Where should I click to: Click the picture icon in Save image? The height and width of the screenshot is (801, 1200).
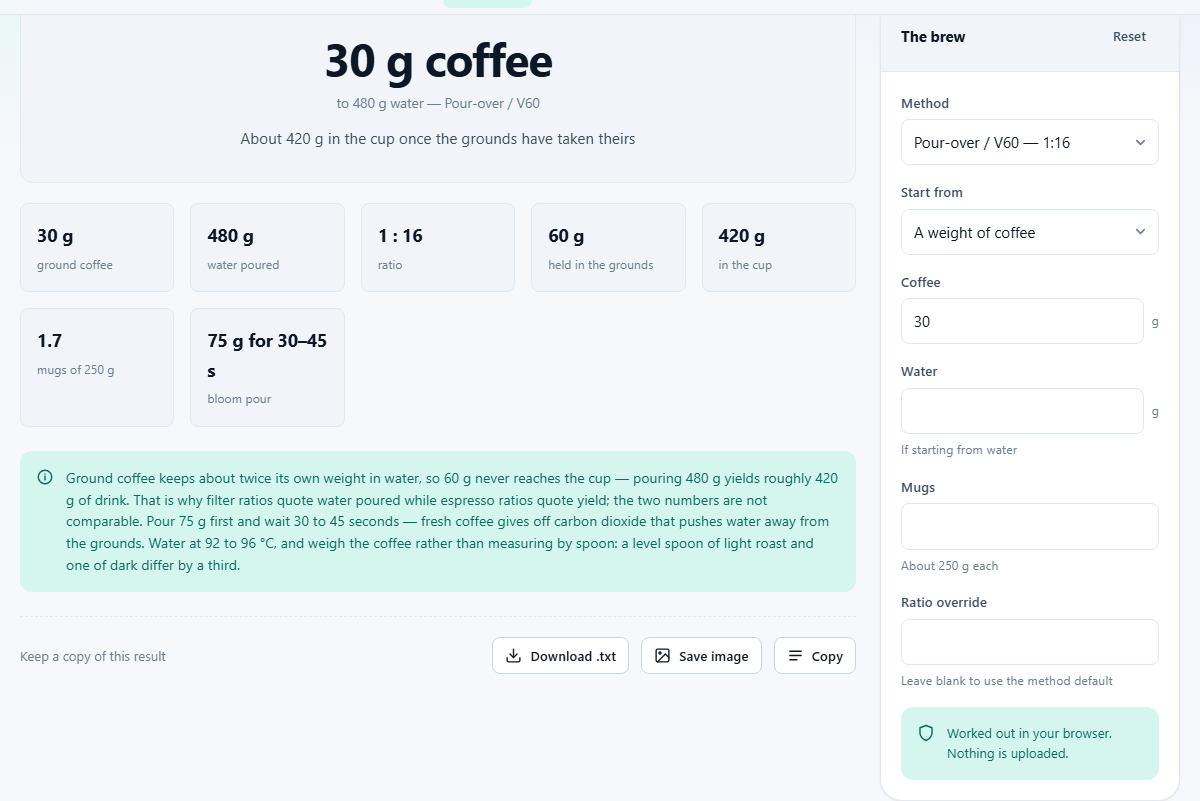pyautogui.click(x=662, y=656)
